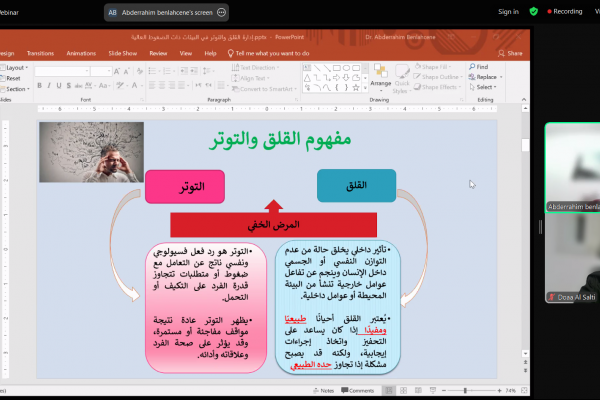
Task: Toggle the Notes pane
Action: coord(325,390)
